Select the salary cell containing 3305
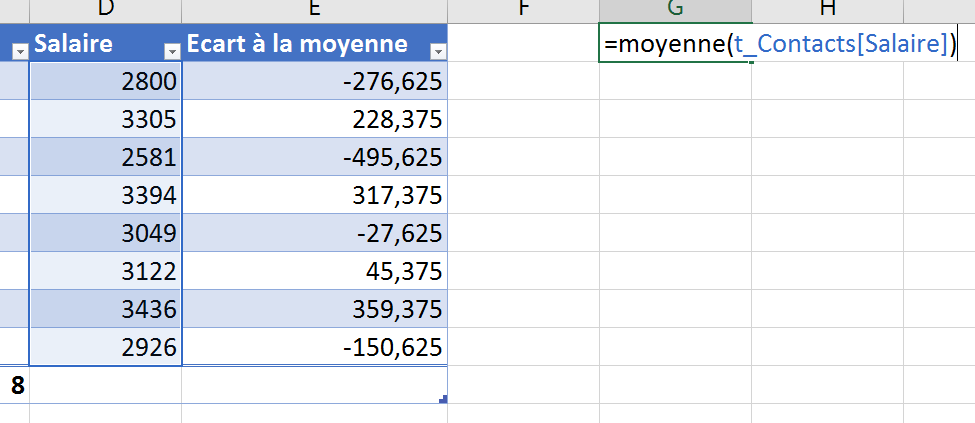Image resolution: width=975 pixels, height=423 pixels. tap(106, 119)
